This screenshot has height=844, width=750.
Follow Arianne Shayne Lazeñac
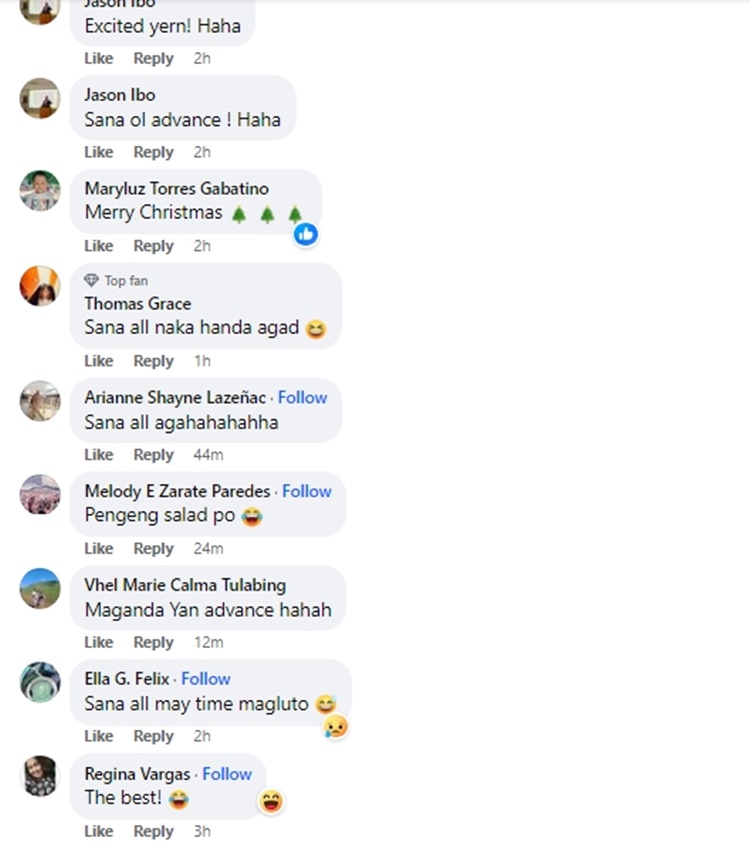[x=303, y=397]
